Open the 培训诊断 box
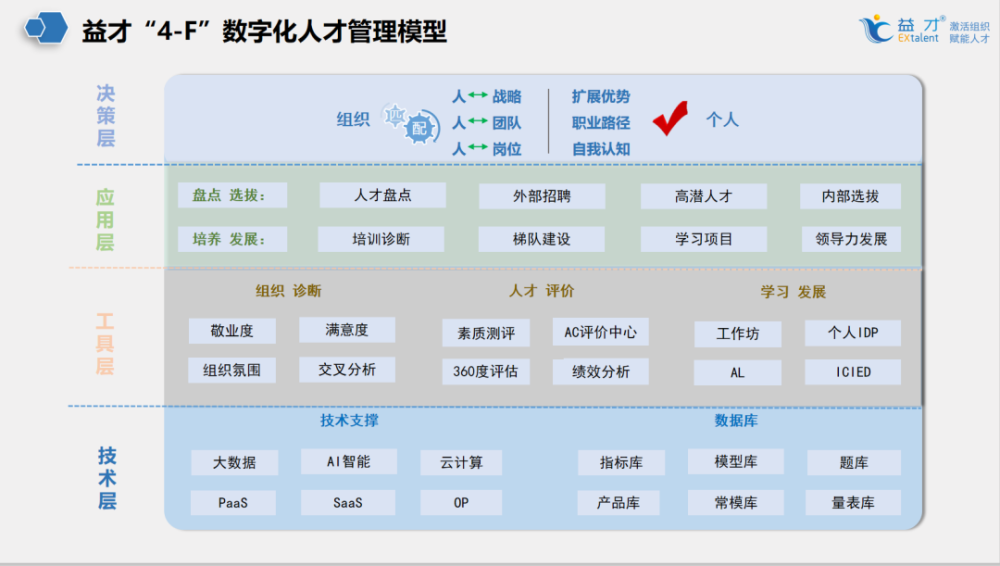 (x=381, y=239)
